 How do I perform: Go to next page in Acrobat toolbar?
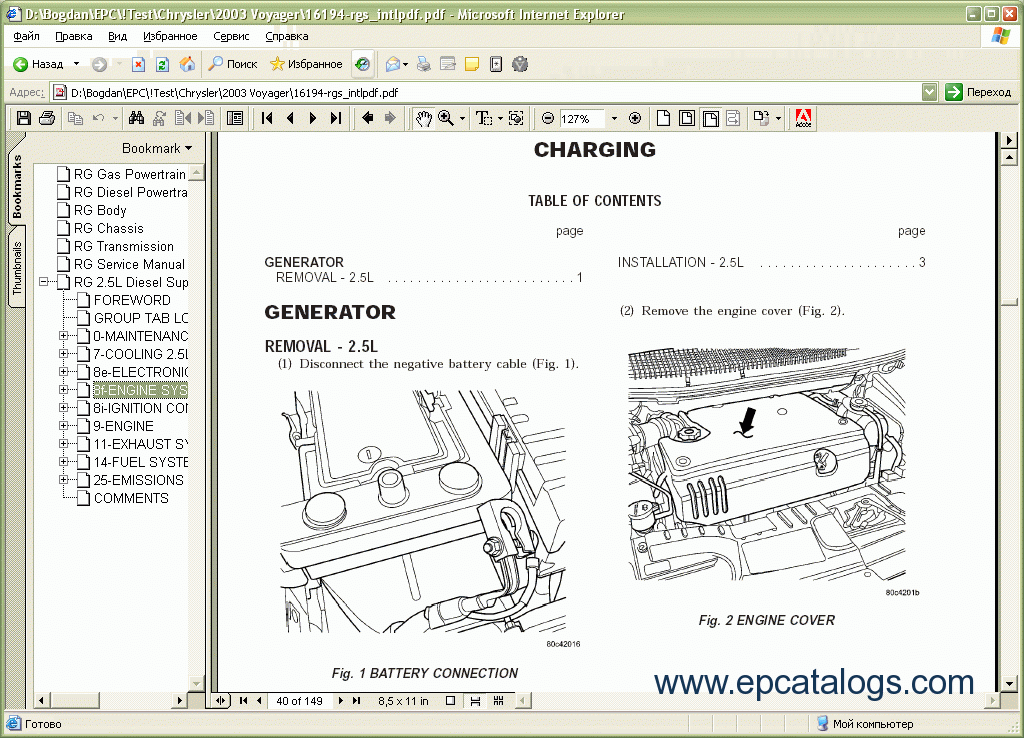click(313, 118)
